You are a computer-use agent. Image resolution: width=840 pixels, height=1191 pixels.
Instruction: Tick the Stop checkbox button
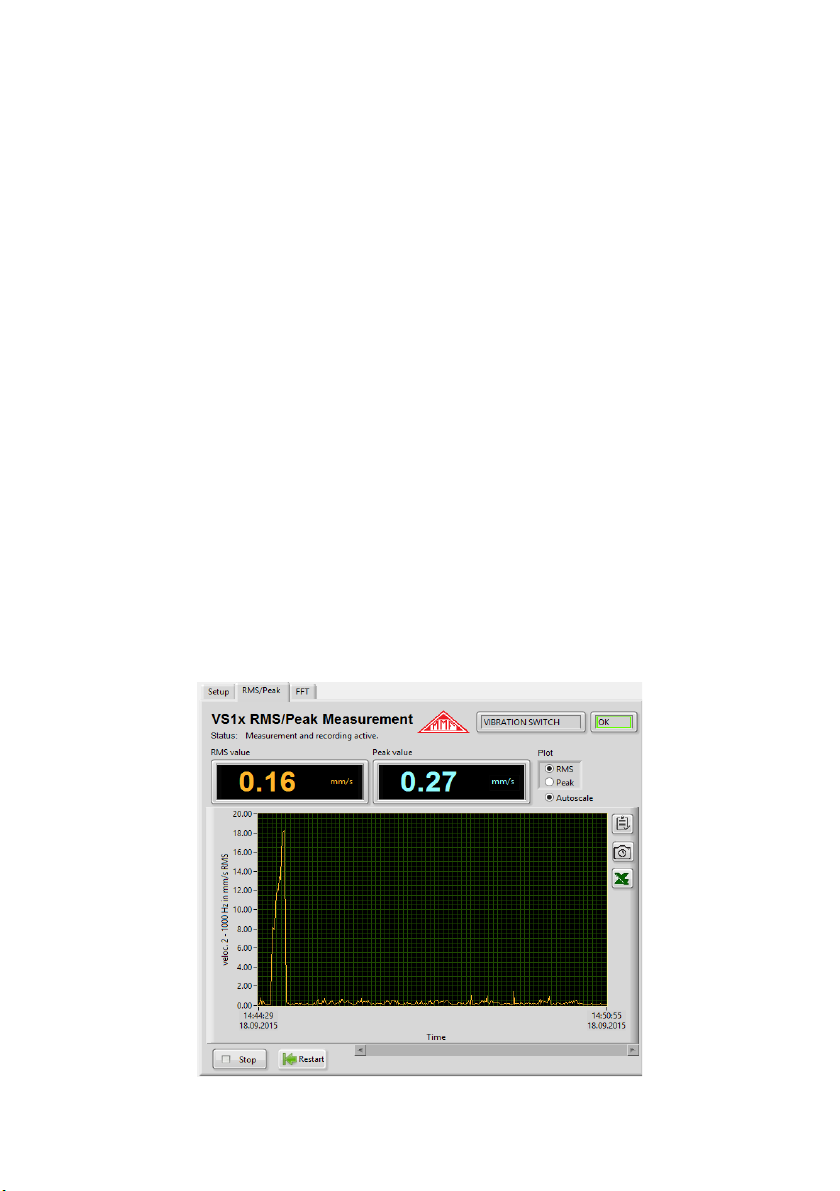[239, 1060]
